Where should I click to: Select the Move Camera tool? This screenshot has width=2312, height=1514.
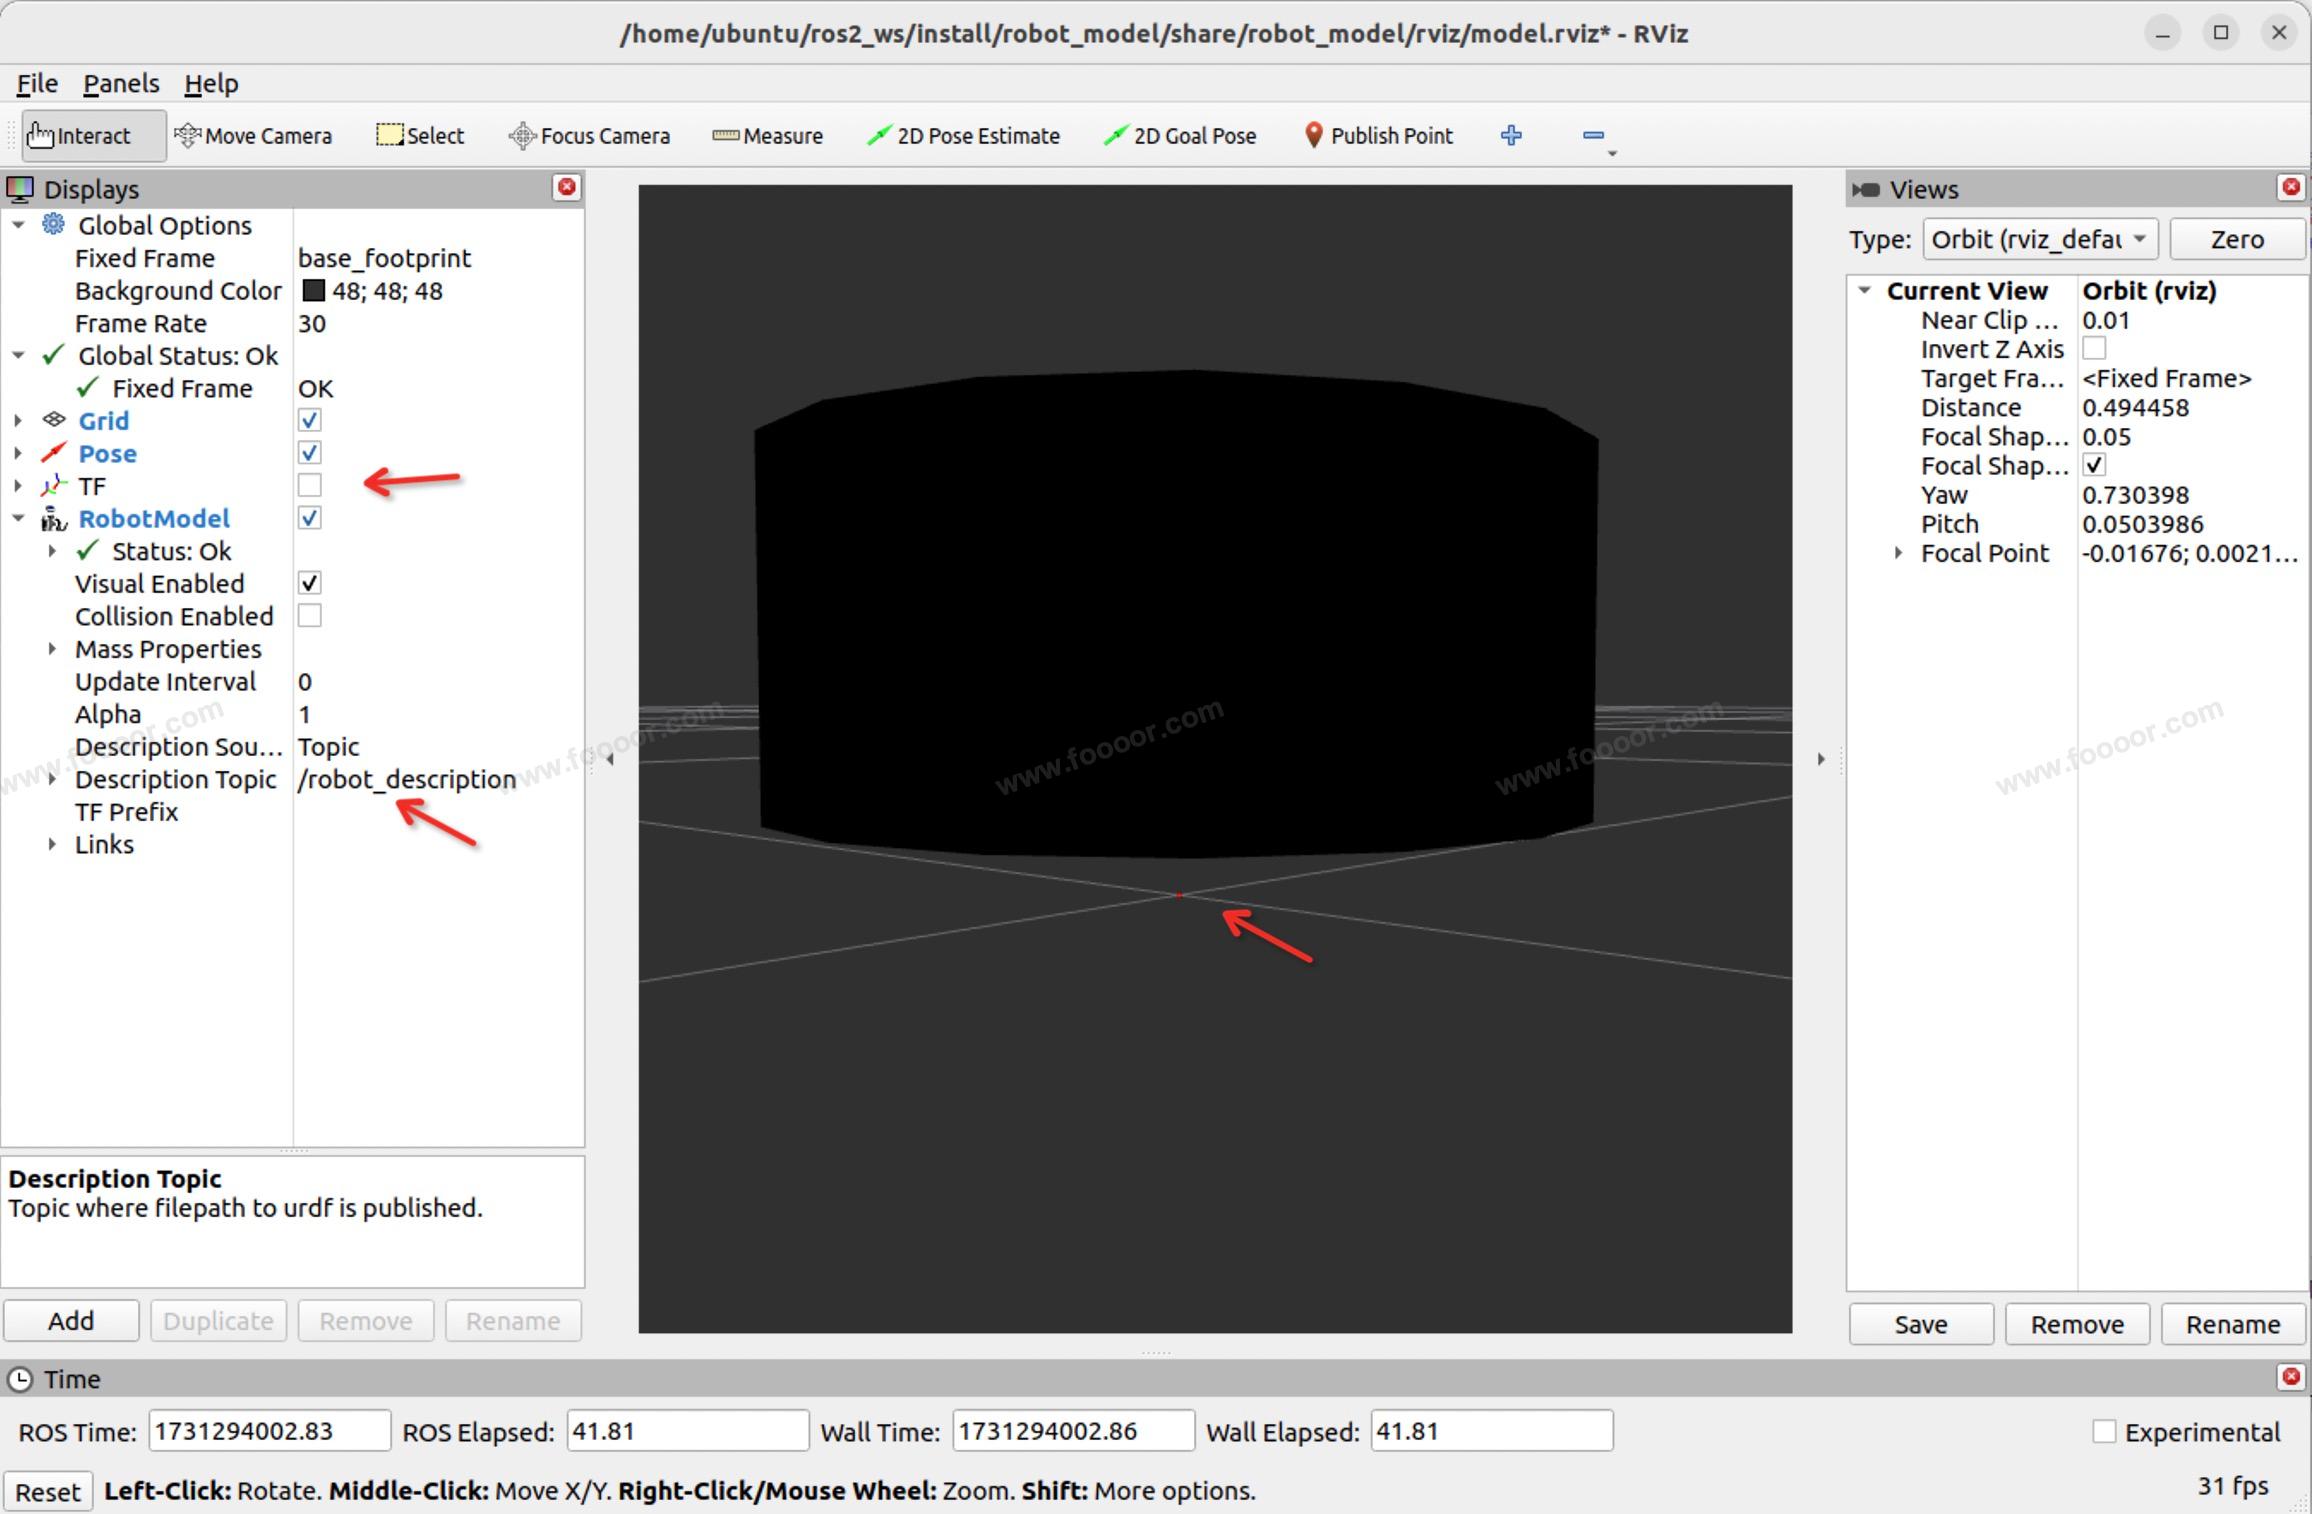[253, 136]
